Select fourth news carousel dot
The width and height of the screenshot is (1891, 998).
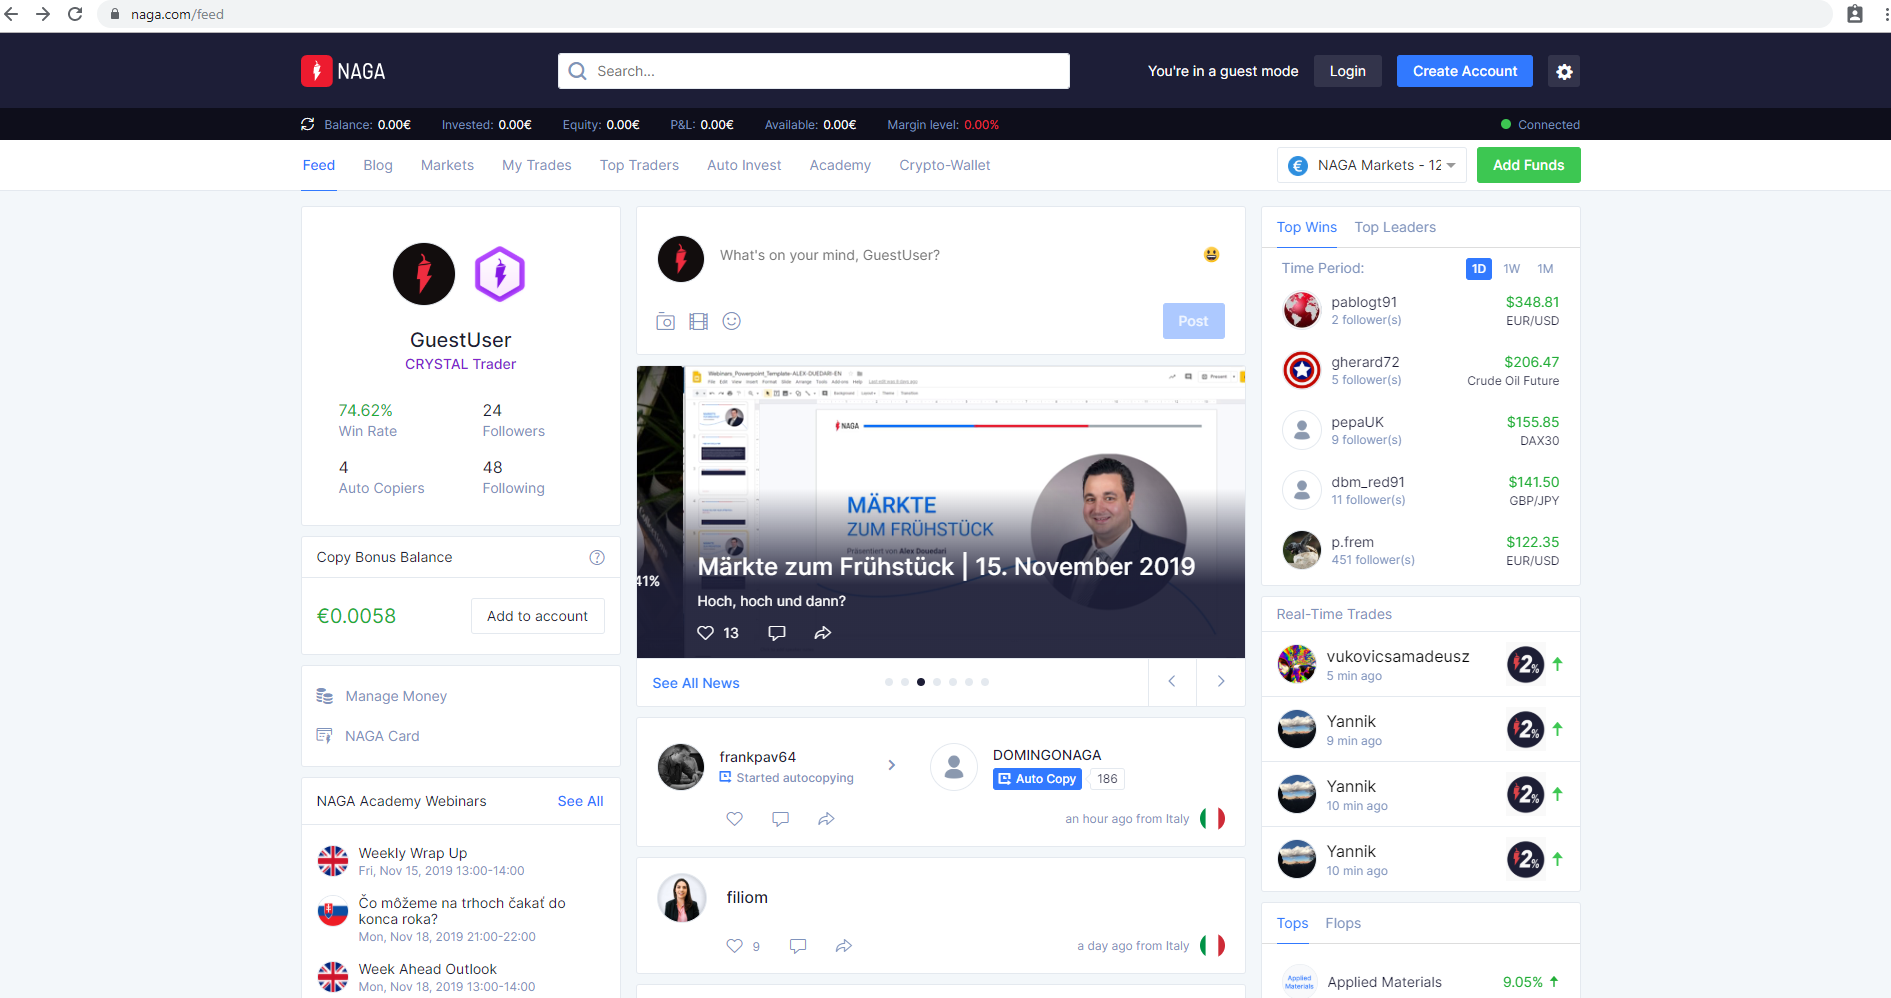point(937,682)
